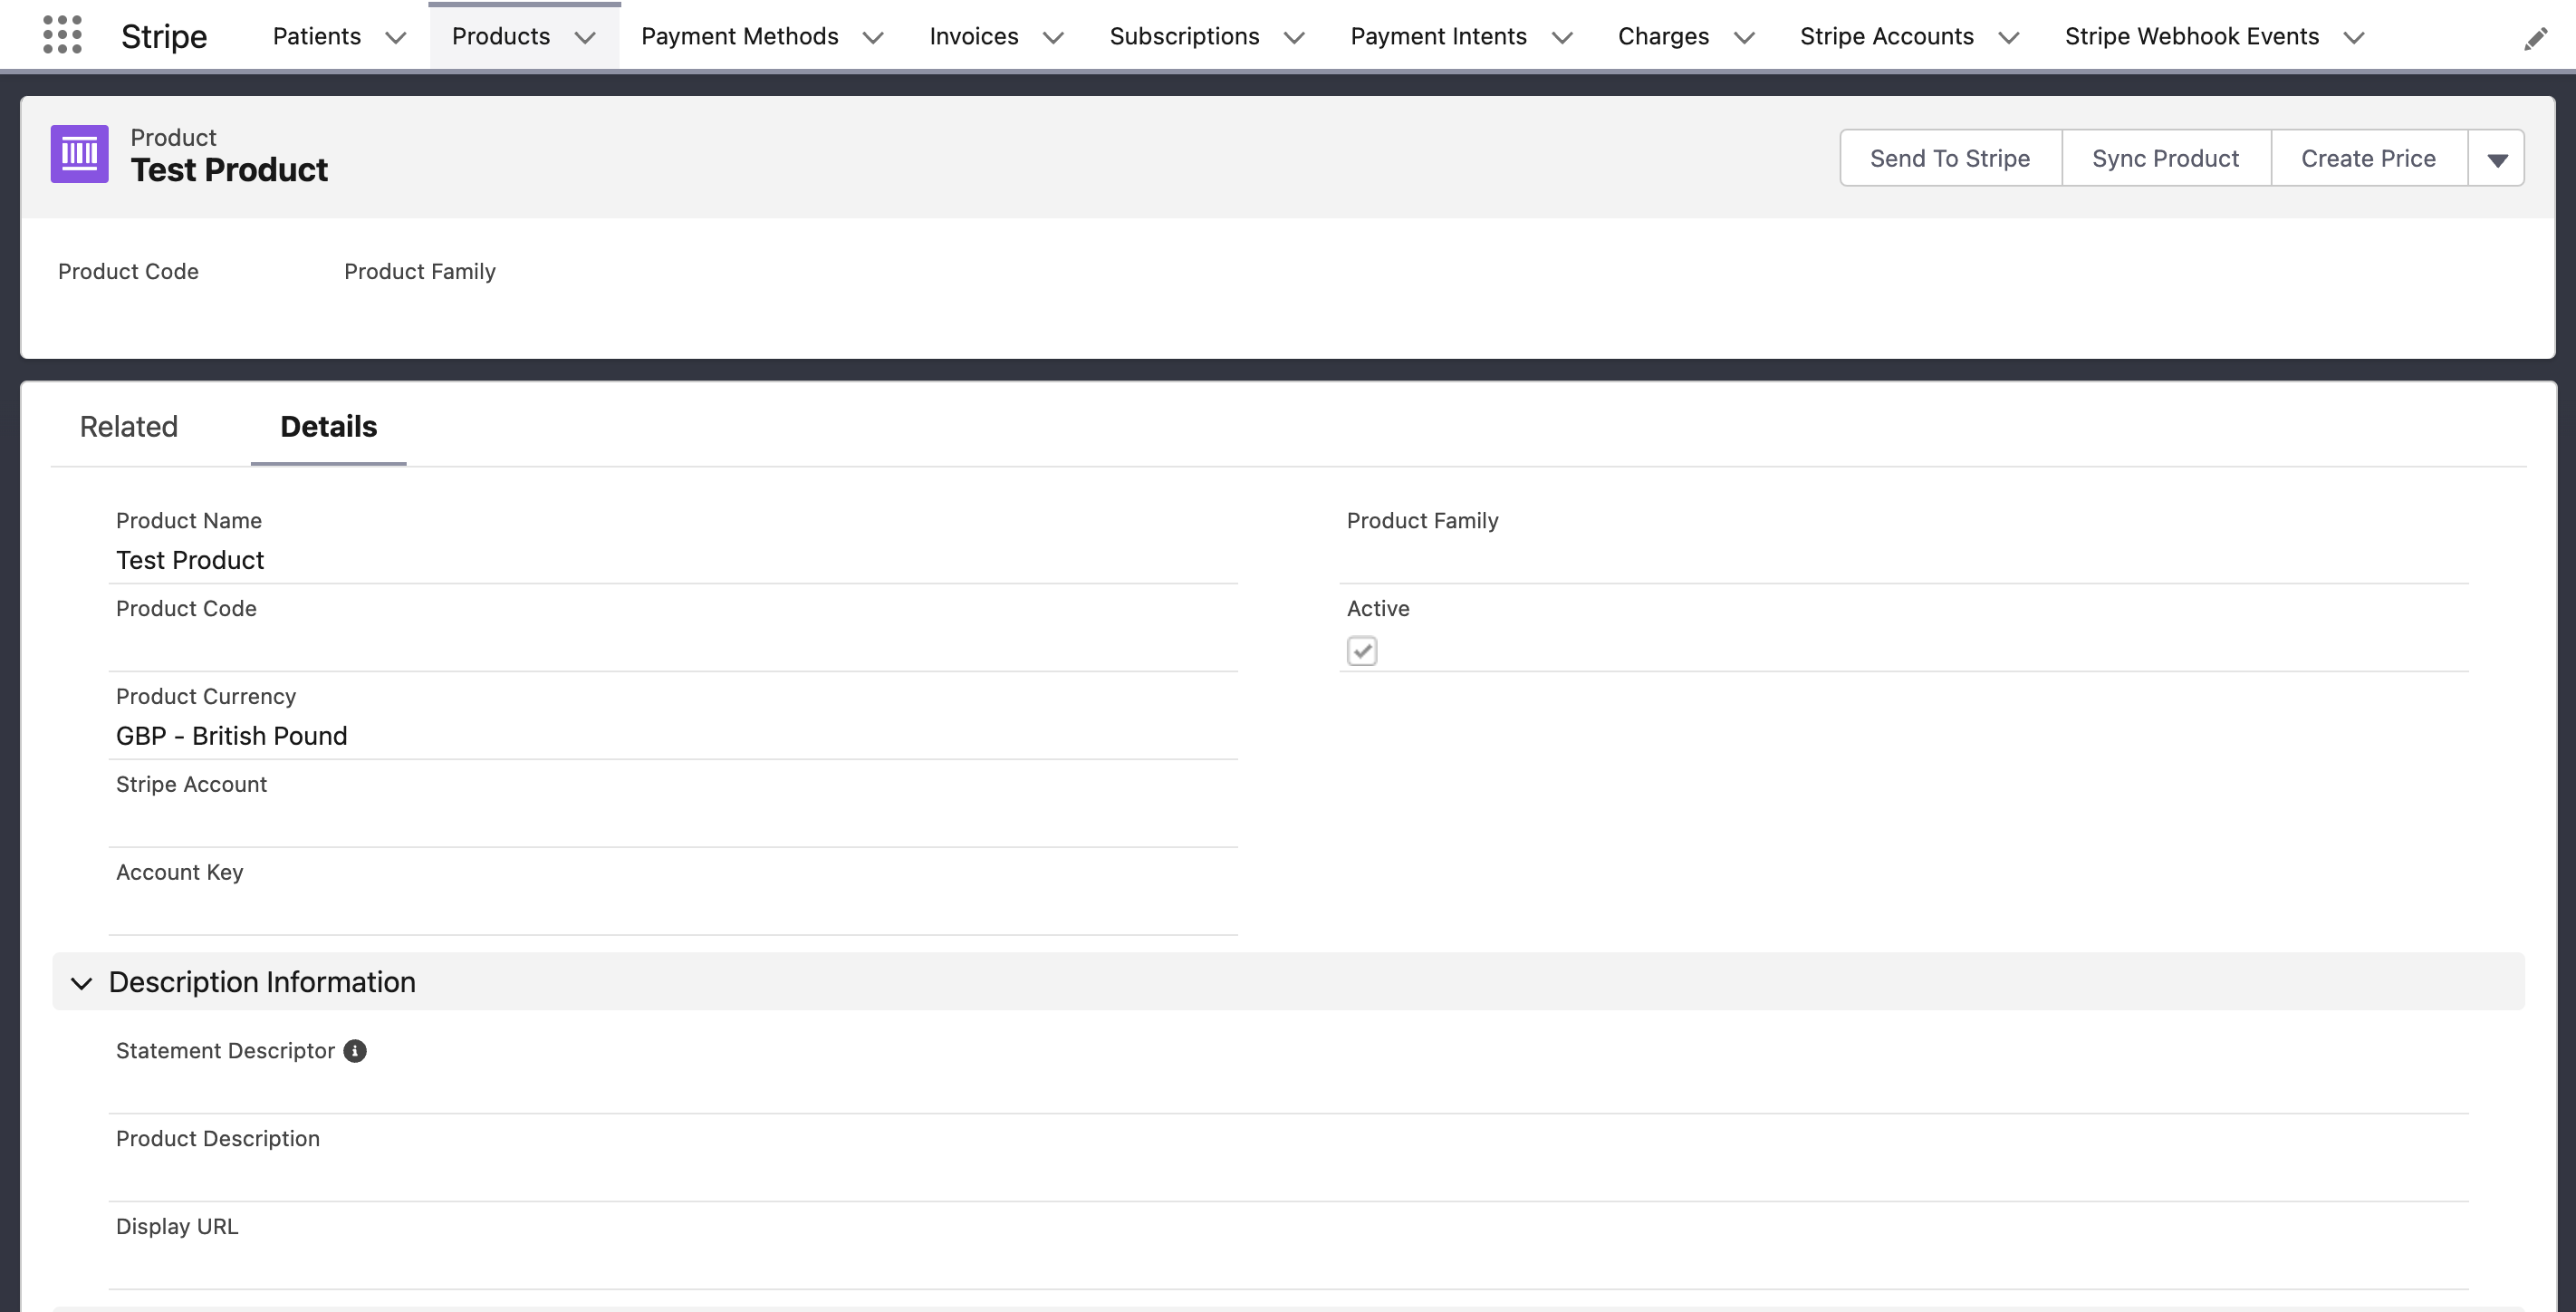Image resolution: width=2576 pixels, height=1312 pixels.
Task: Open the Products tab dropdown chevron
Action: click(x=585, y=38)
